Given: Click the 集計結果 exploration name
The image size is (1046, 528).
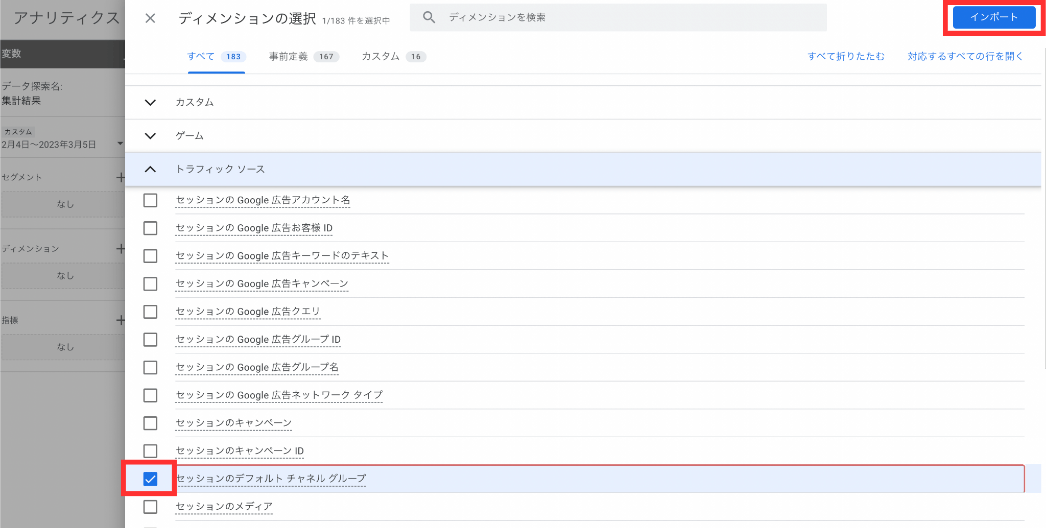Looking at the screenshot, I should 21,100.
